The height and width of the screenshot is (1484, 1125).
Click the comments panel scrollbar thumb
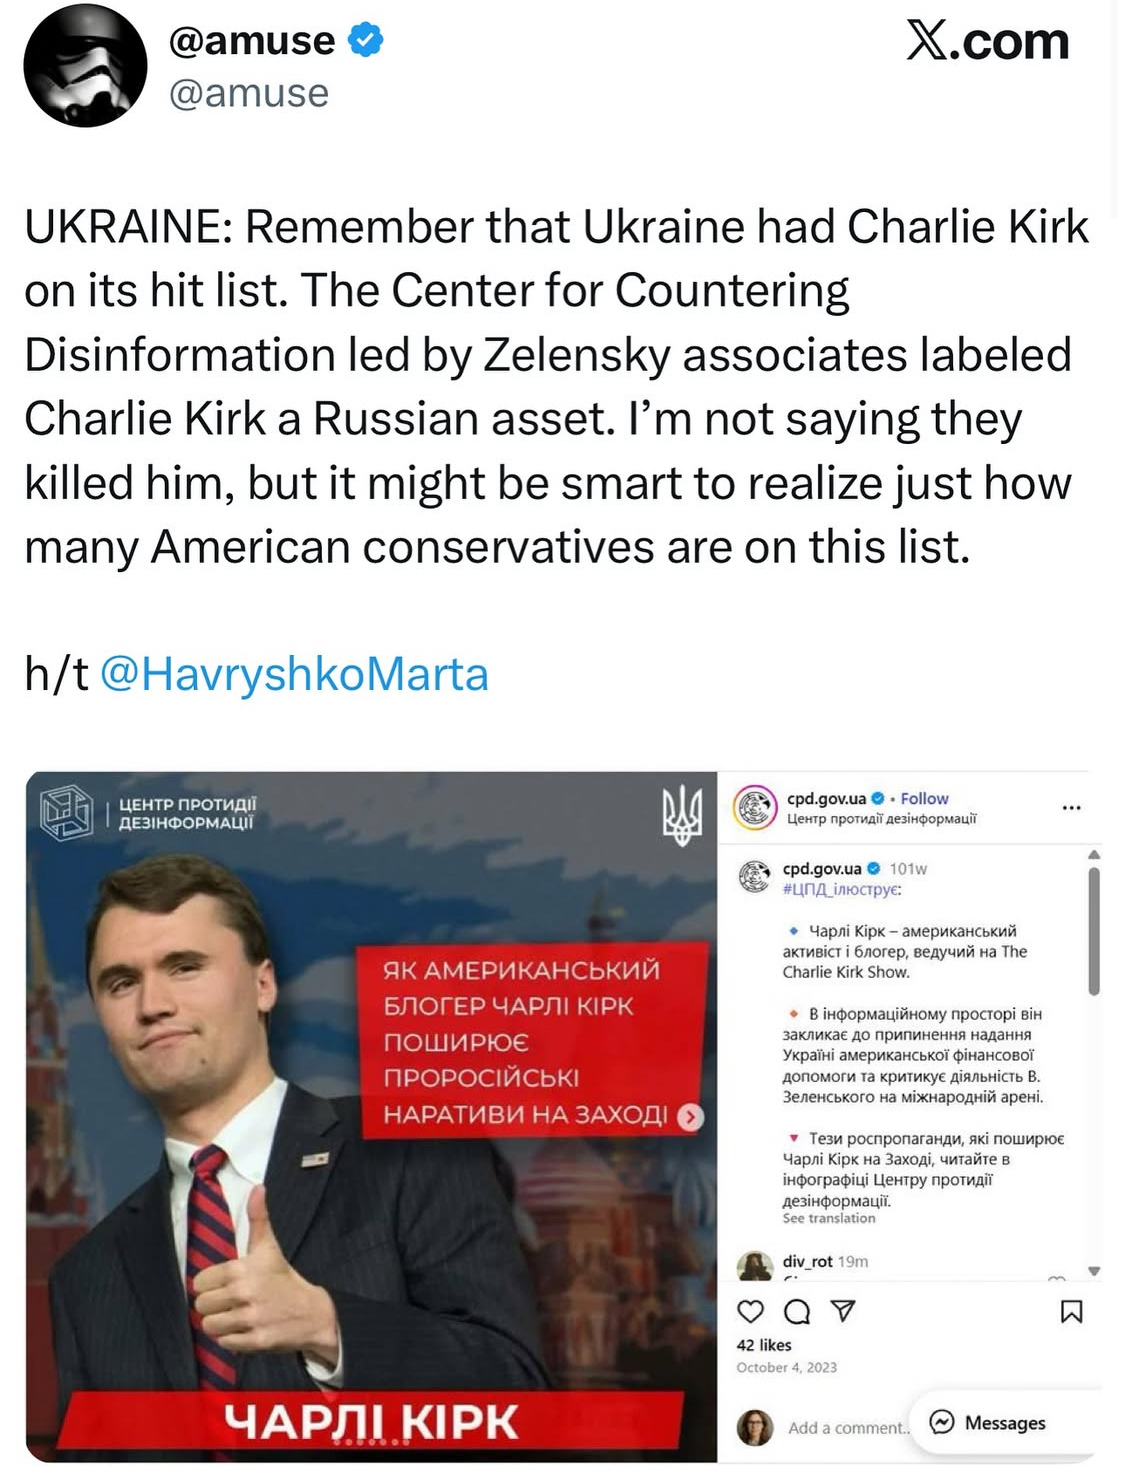(x=1094, y=931)
